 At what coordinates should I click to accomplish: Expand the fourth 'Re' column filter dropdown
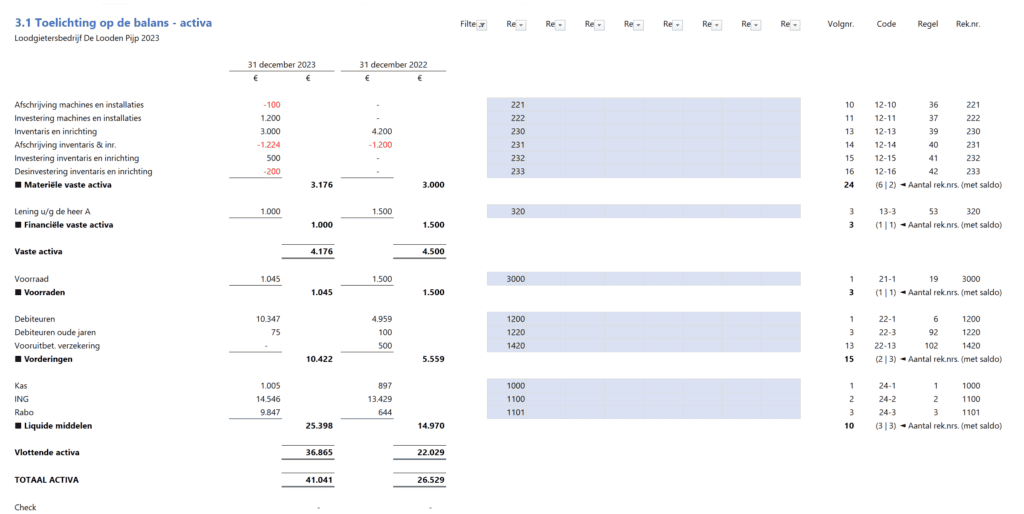point(638,24)
